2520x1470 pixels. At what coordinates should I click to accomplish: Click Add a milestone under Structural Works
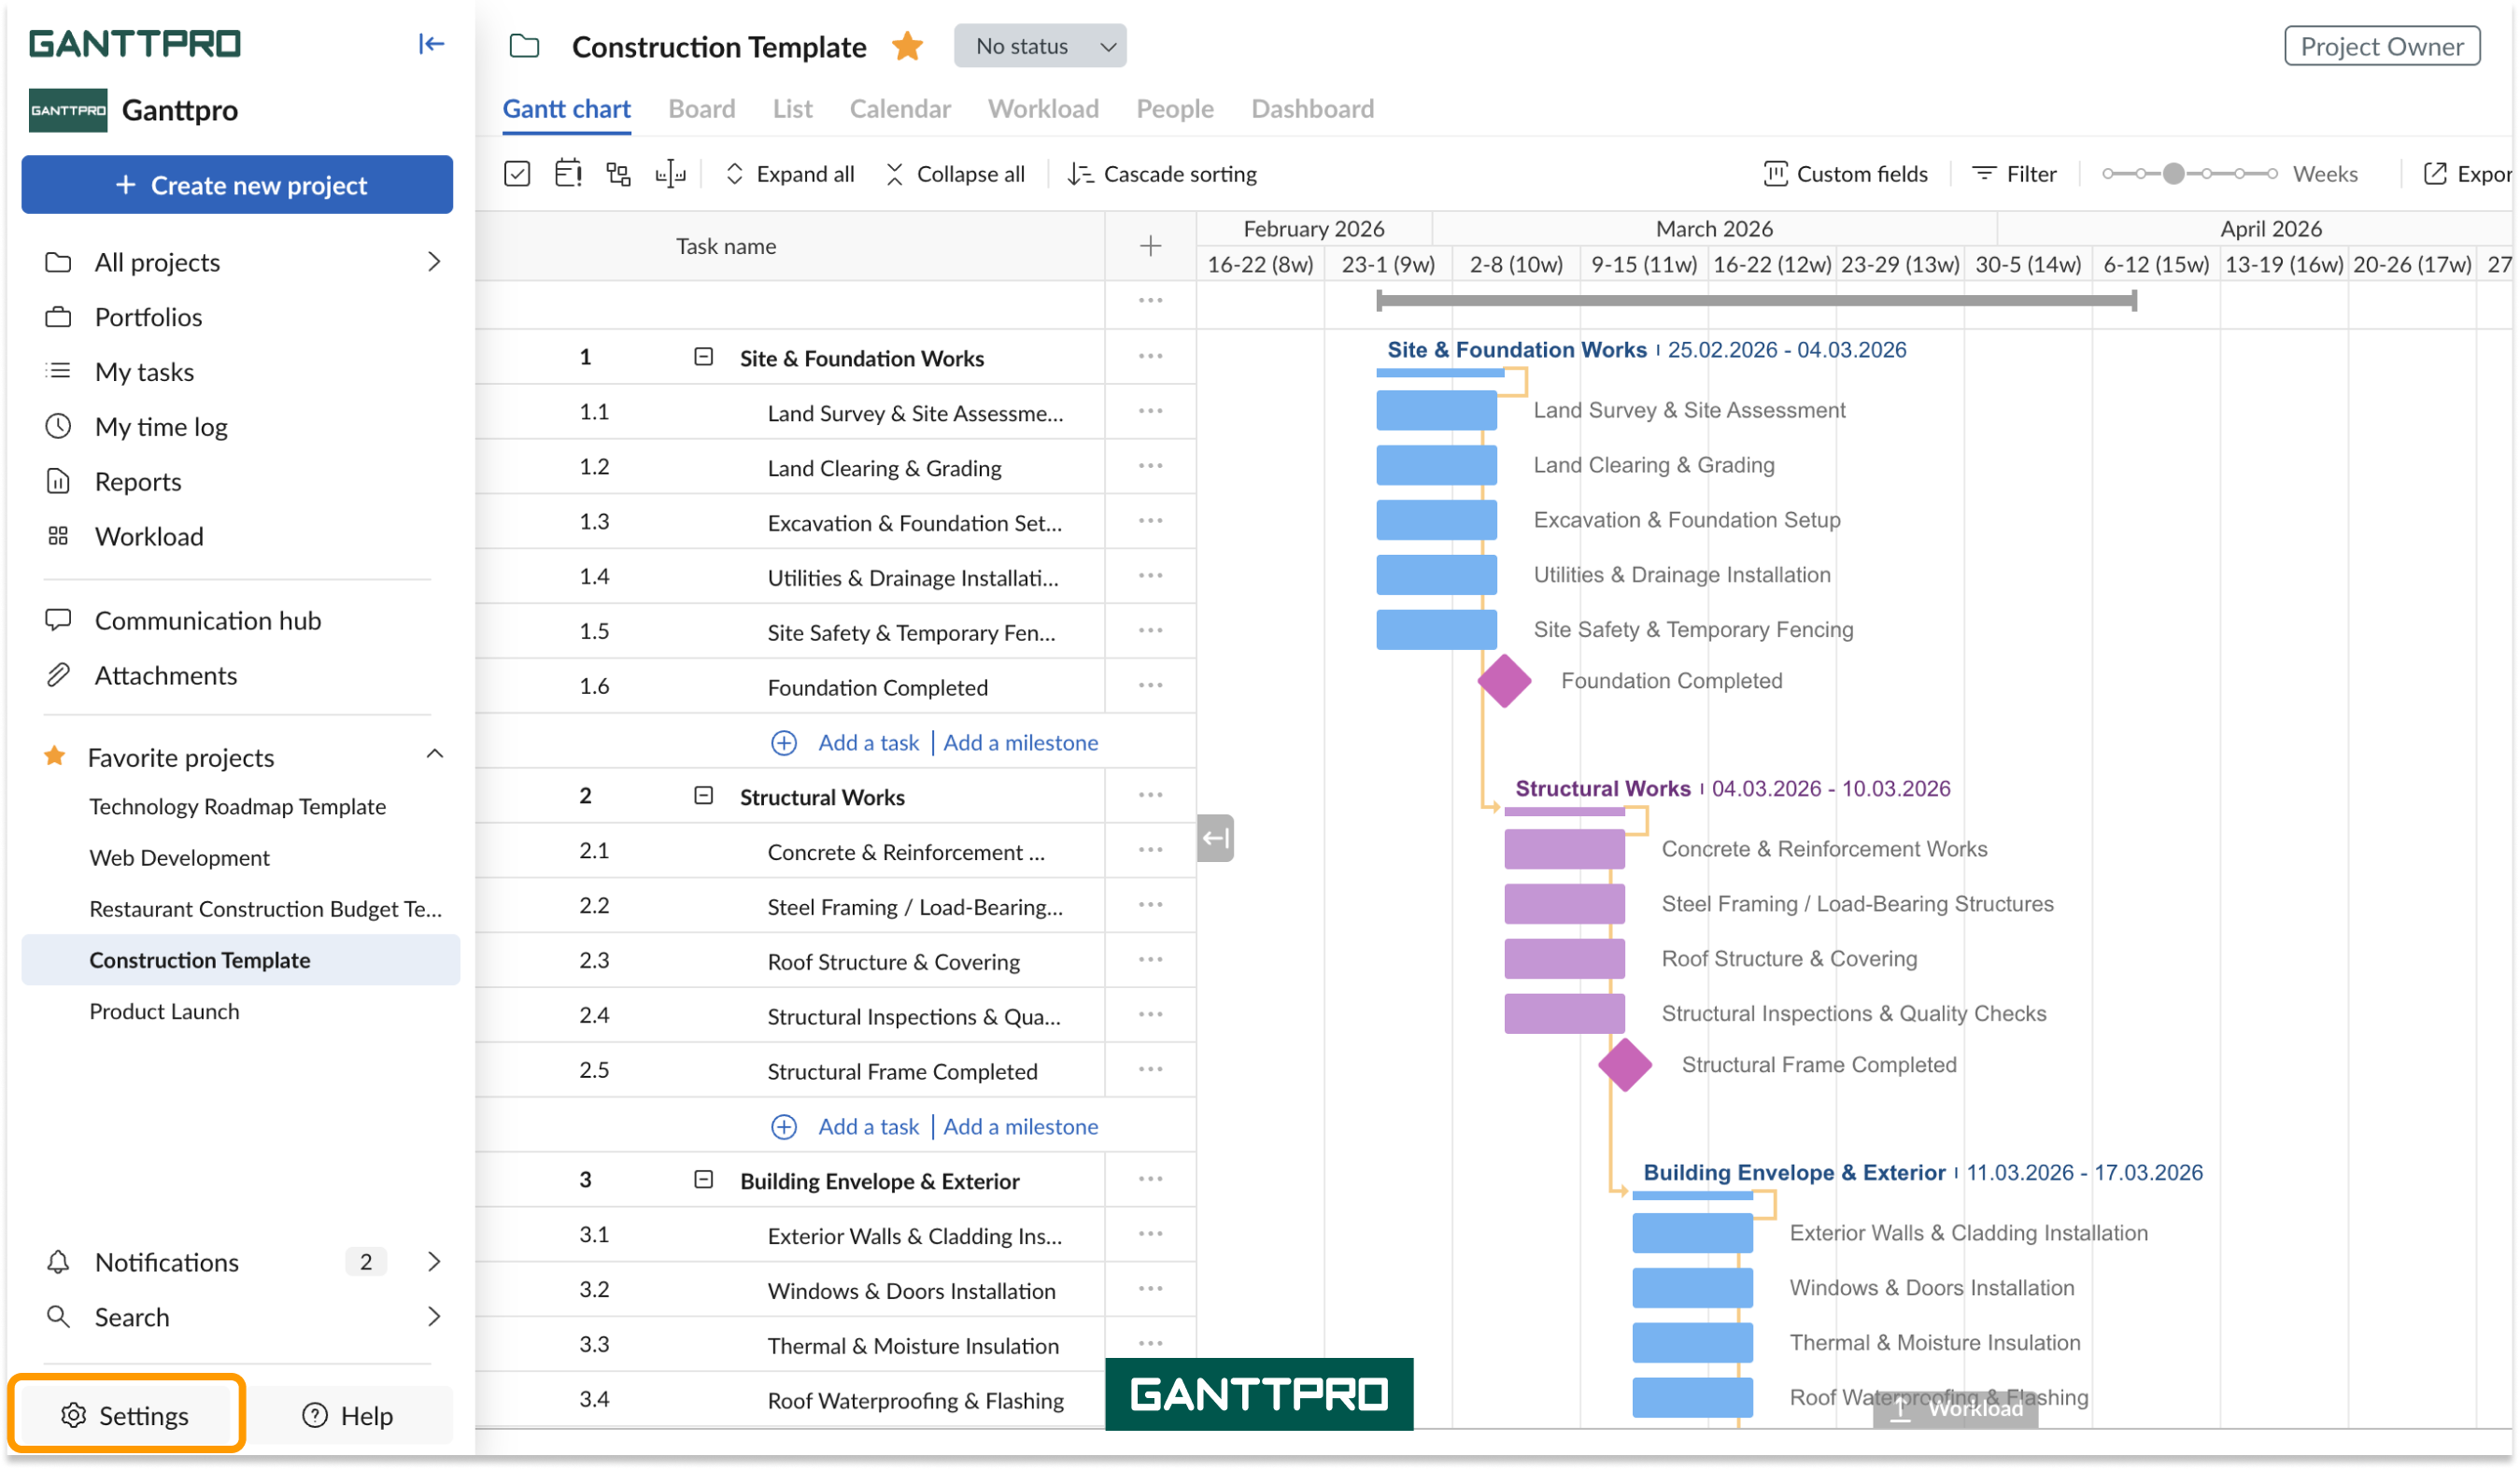click(1020, 1127)
